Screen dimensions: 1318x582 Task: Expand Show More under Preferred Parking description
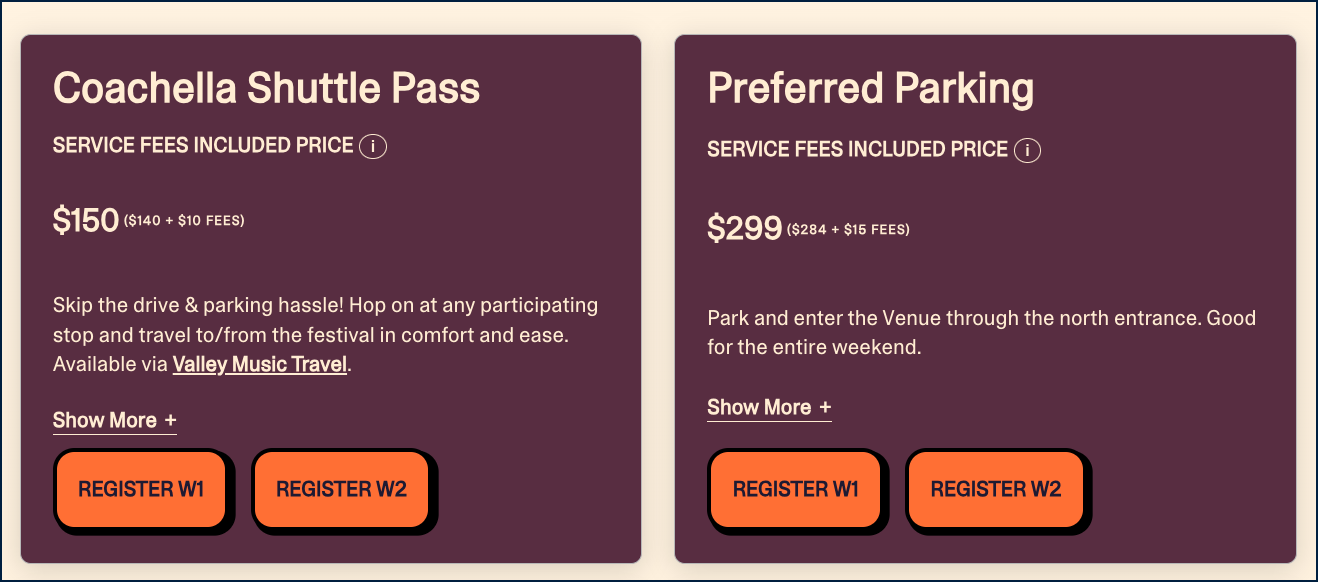coord(769,408)
